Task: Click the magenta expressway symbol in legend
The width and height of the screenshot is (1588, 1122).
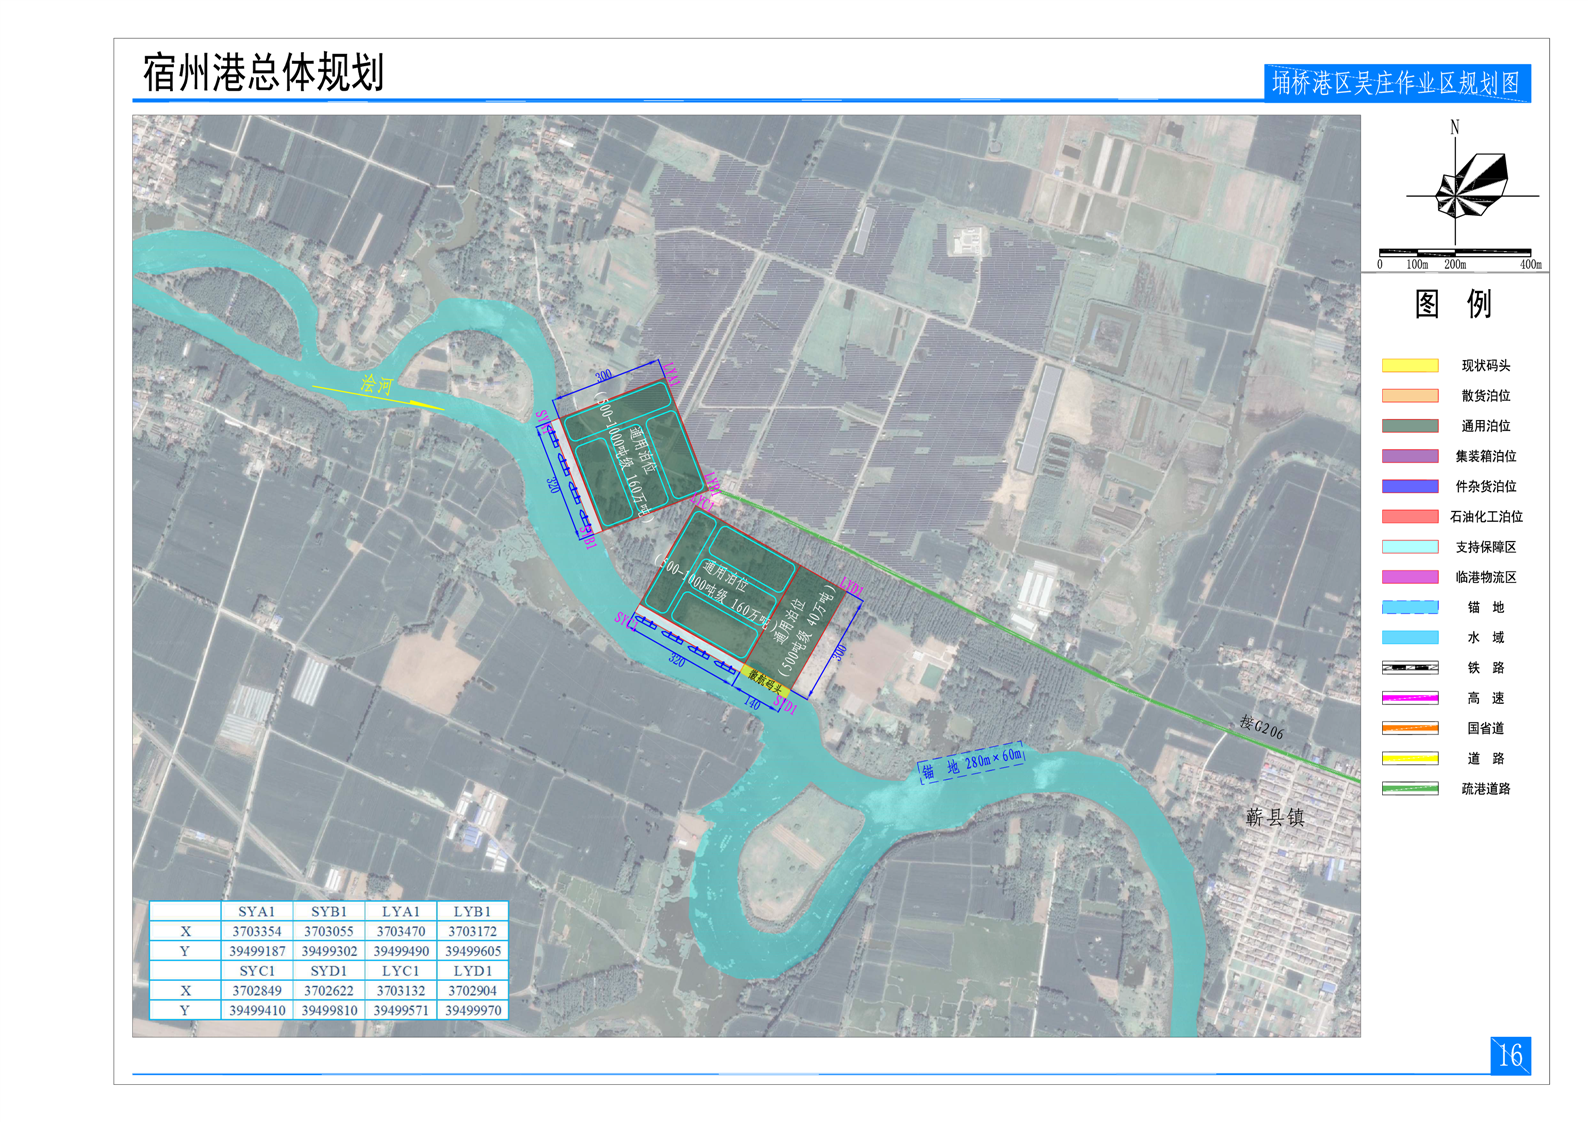Action: 1409,698
